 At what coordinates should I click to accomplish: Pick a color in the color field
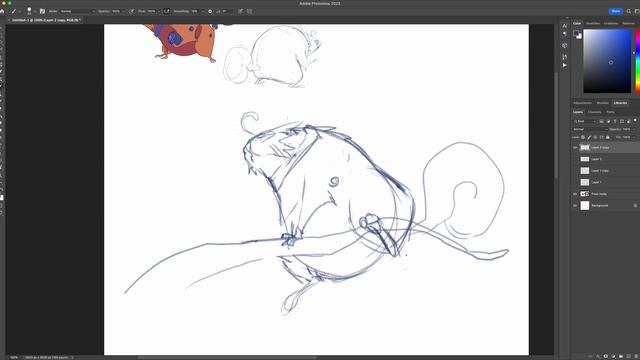607,61
